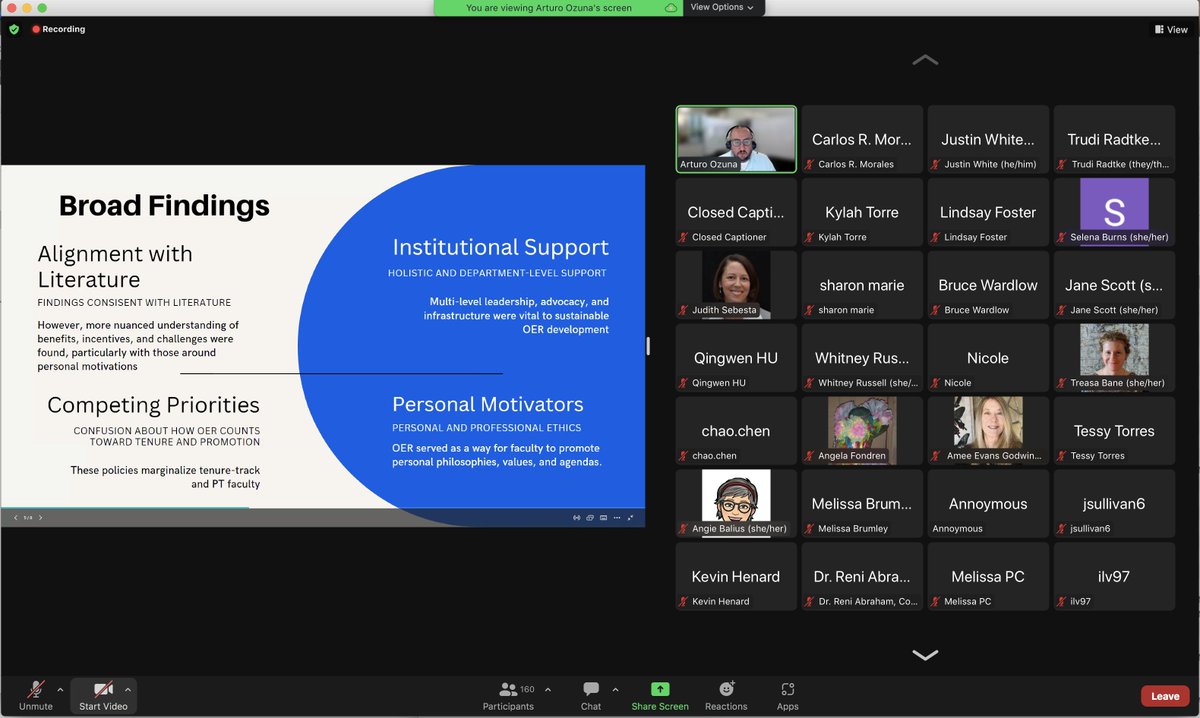The image size is (1200, 718).
Task: Click the Unmute microphone icon
Action: point(36,689)
